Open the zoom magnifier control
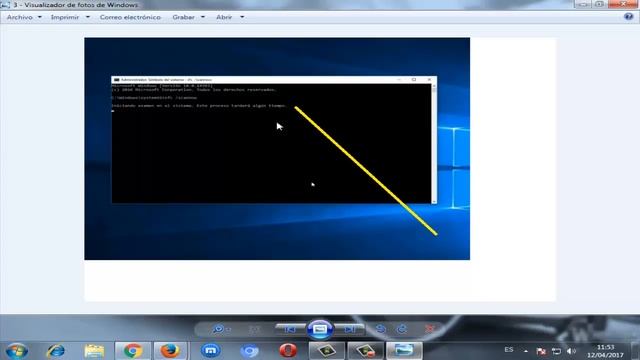This screenshot has width=640, height=360. 221,329
